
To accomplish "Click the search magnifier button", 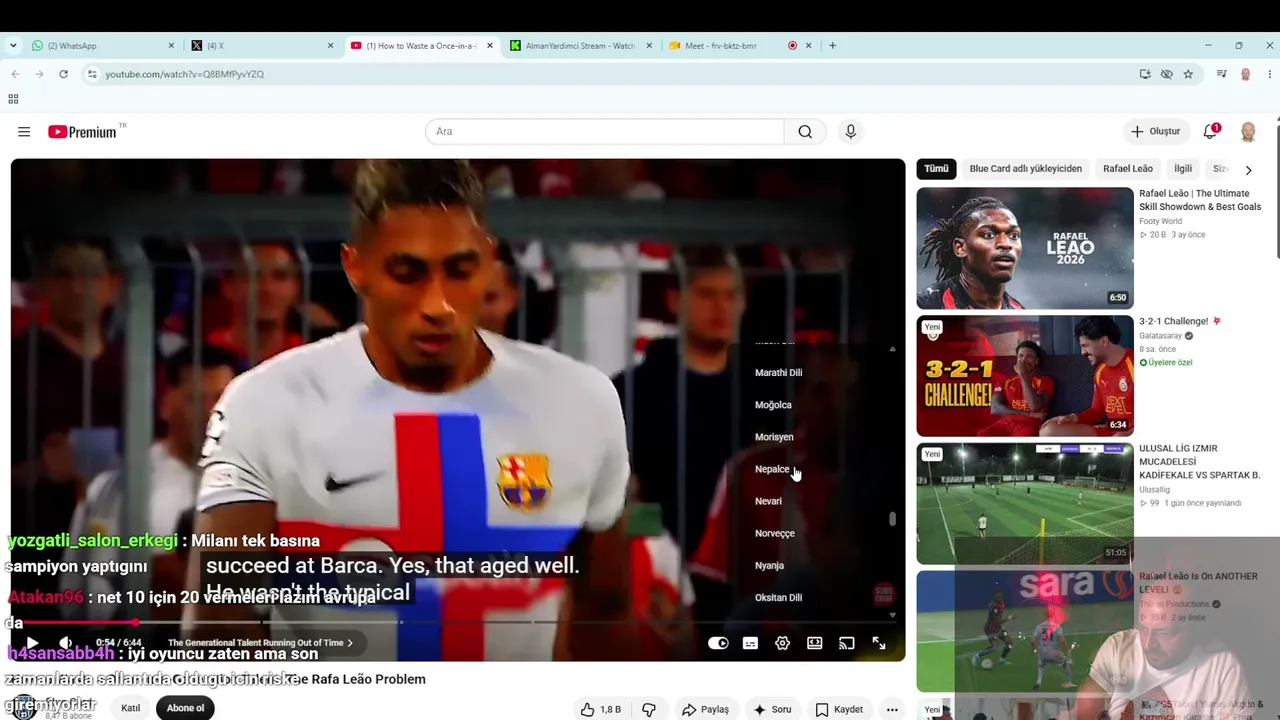I will pos(805,132).
